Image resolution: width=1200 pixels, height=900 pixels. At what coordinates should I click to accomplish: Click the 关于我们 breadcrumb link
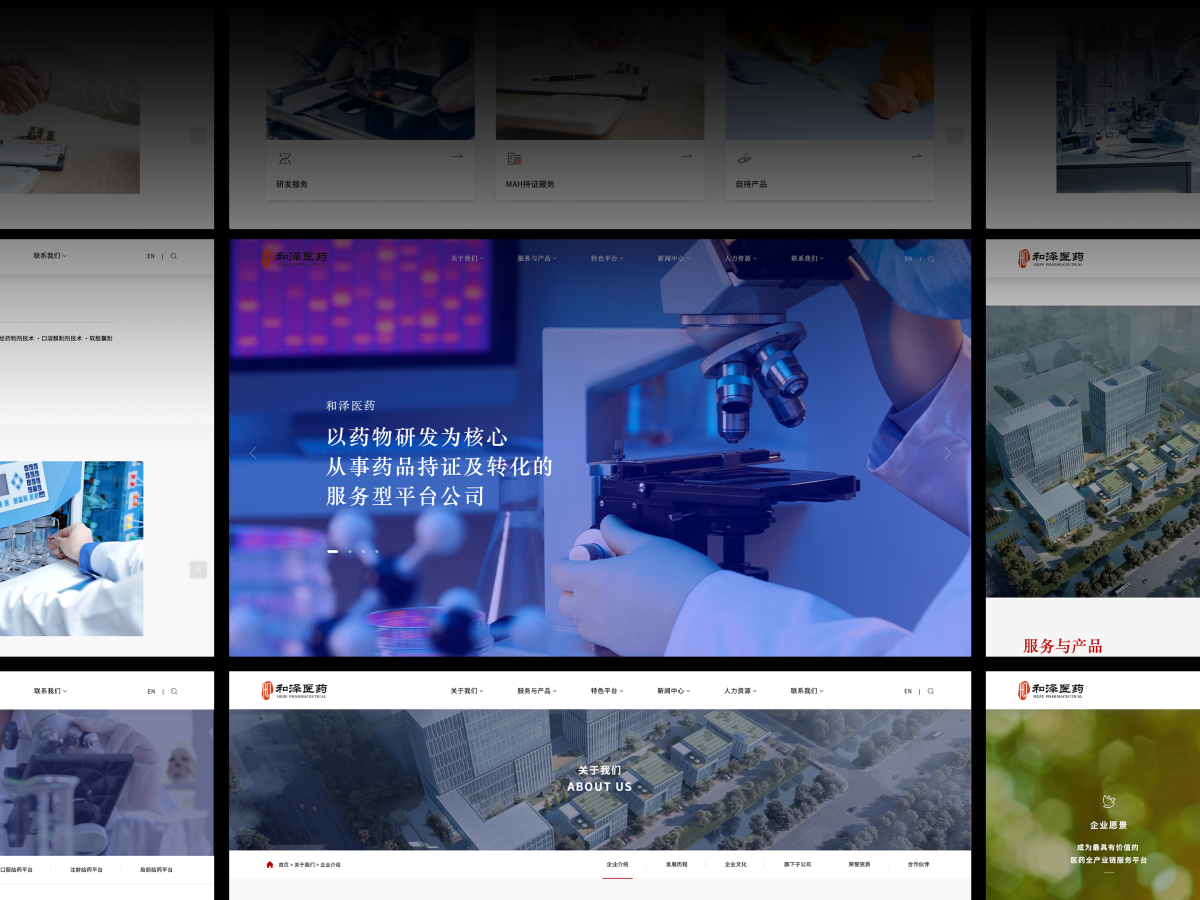(304, 864)
